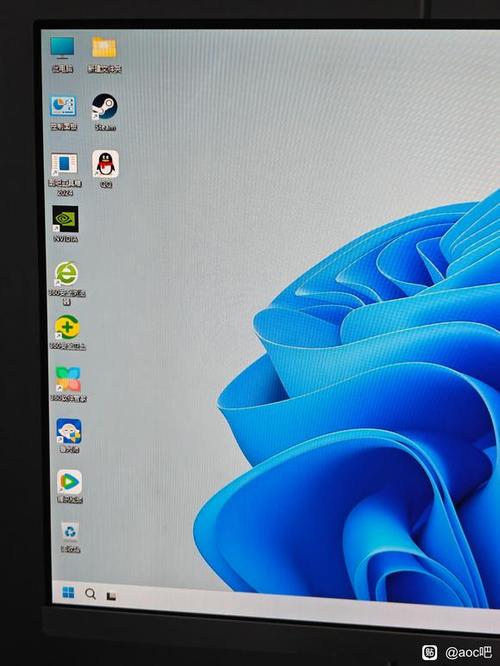500x666 pixels.
Task: Open Task View on the taskbar
Action: [111, 596]
